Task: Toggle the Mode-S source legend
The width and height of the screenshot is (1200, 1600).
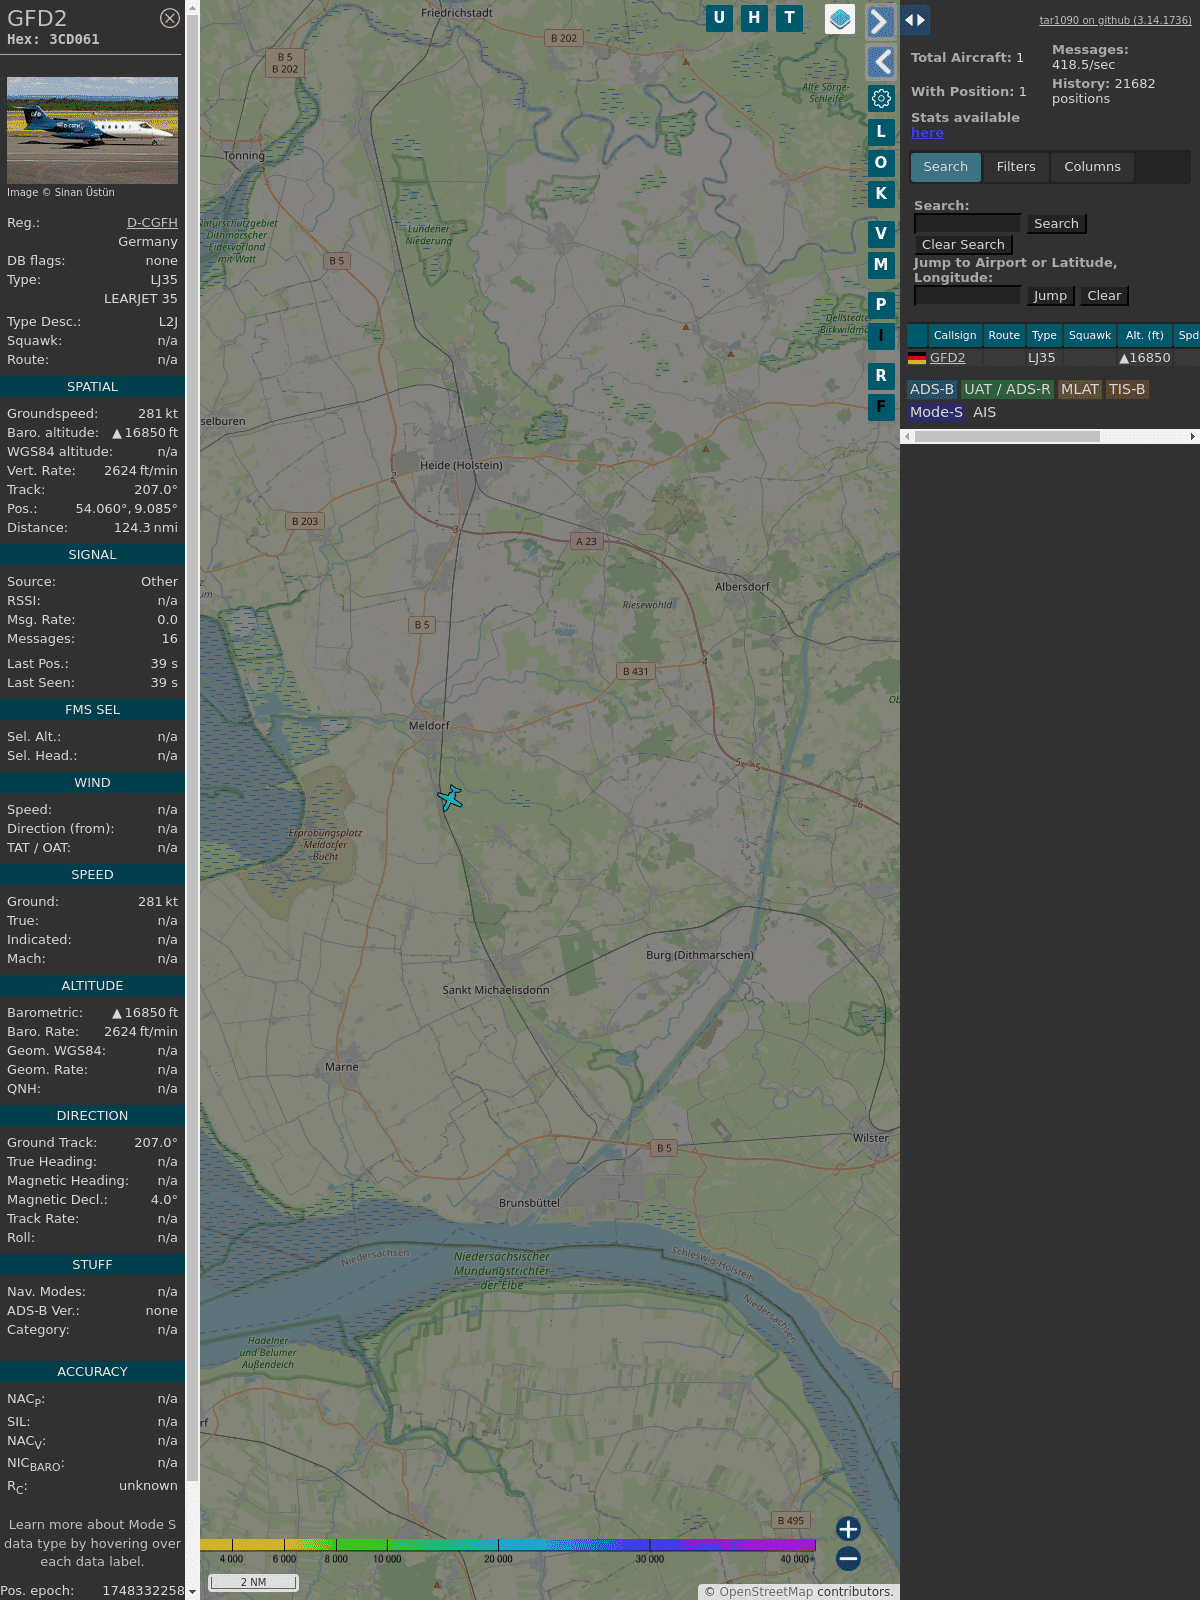Action: point(936,412)
